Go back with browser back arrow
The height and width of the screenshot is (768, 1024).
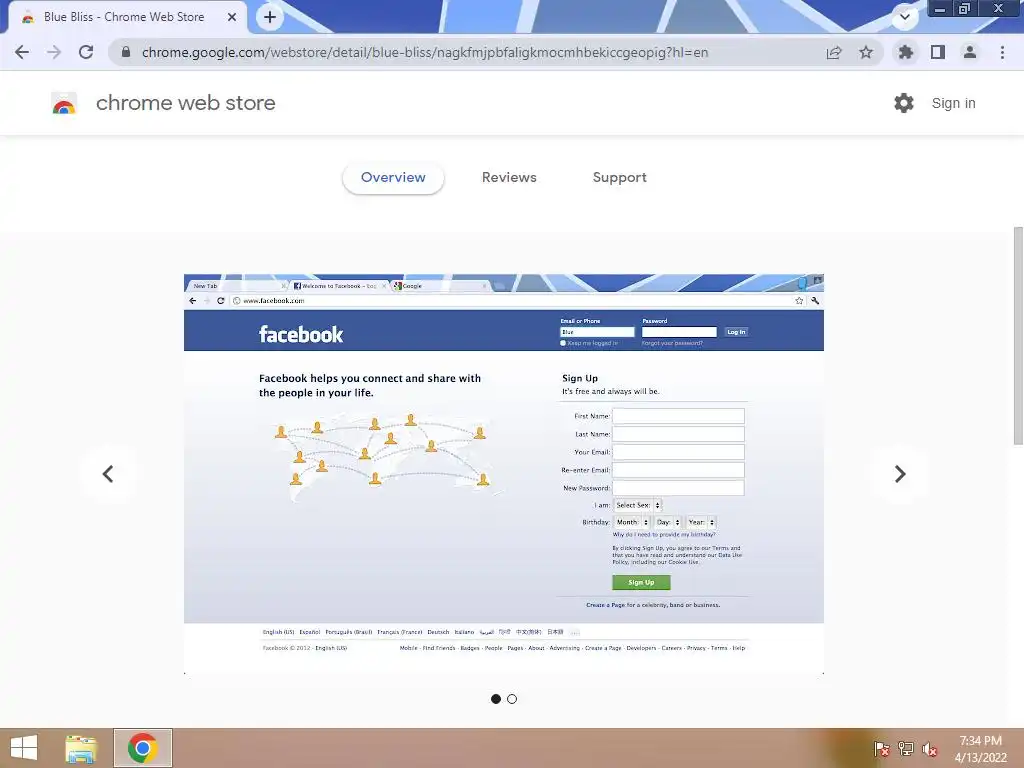tap(22, 52)
